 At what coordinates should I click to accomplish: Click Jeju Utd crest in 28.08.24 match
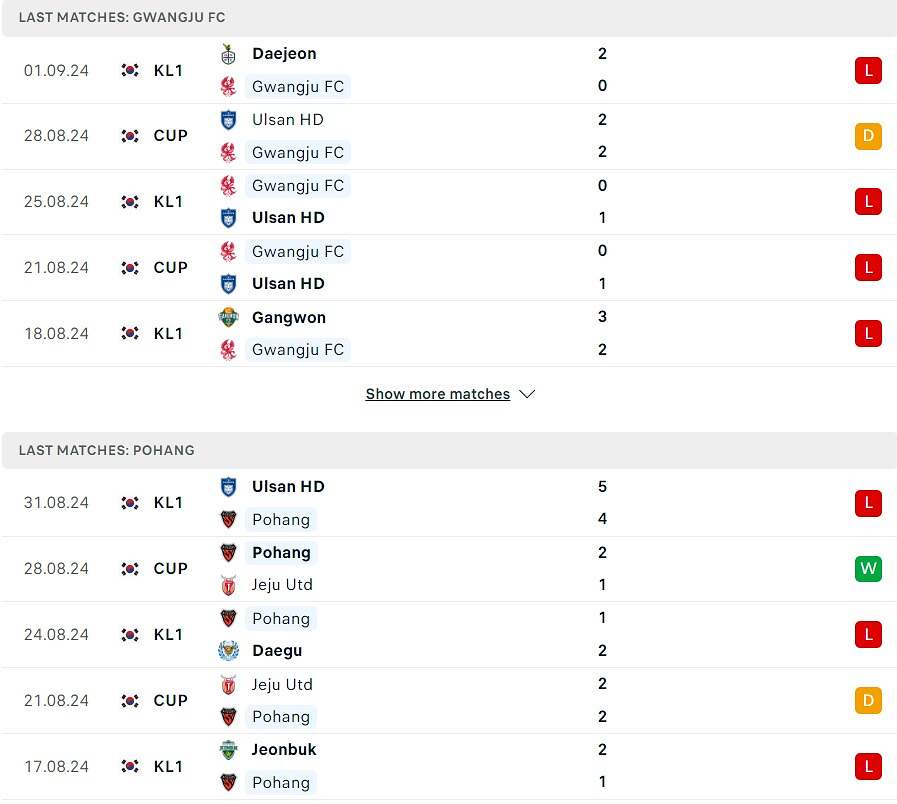pyautogui.click(x=228, y=585)
